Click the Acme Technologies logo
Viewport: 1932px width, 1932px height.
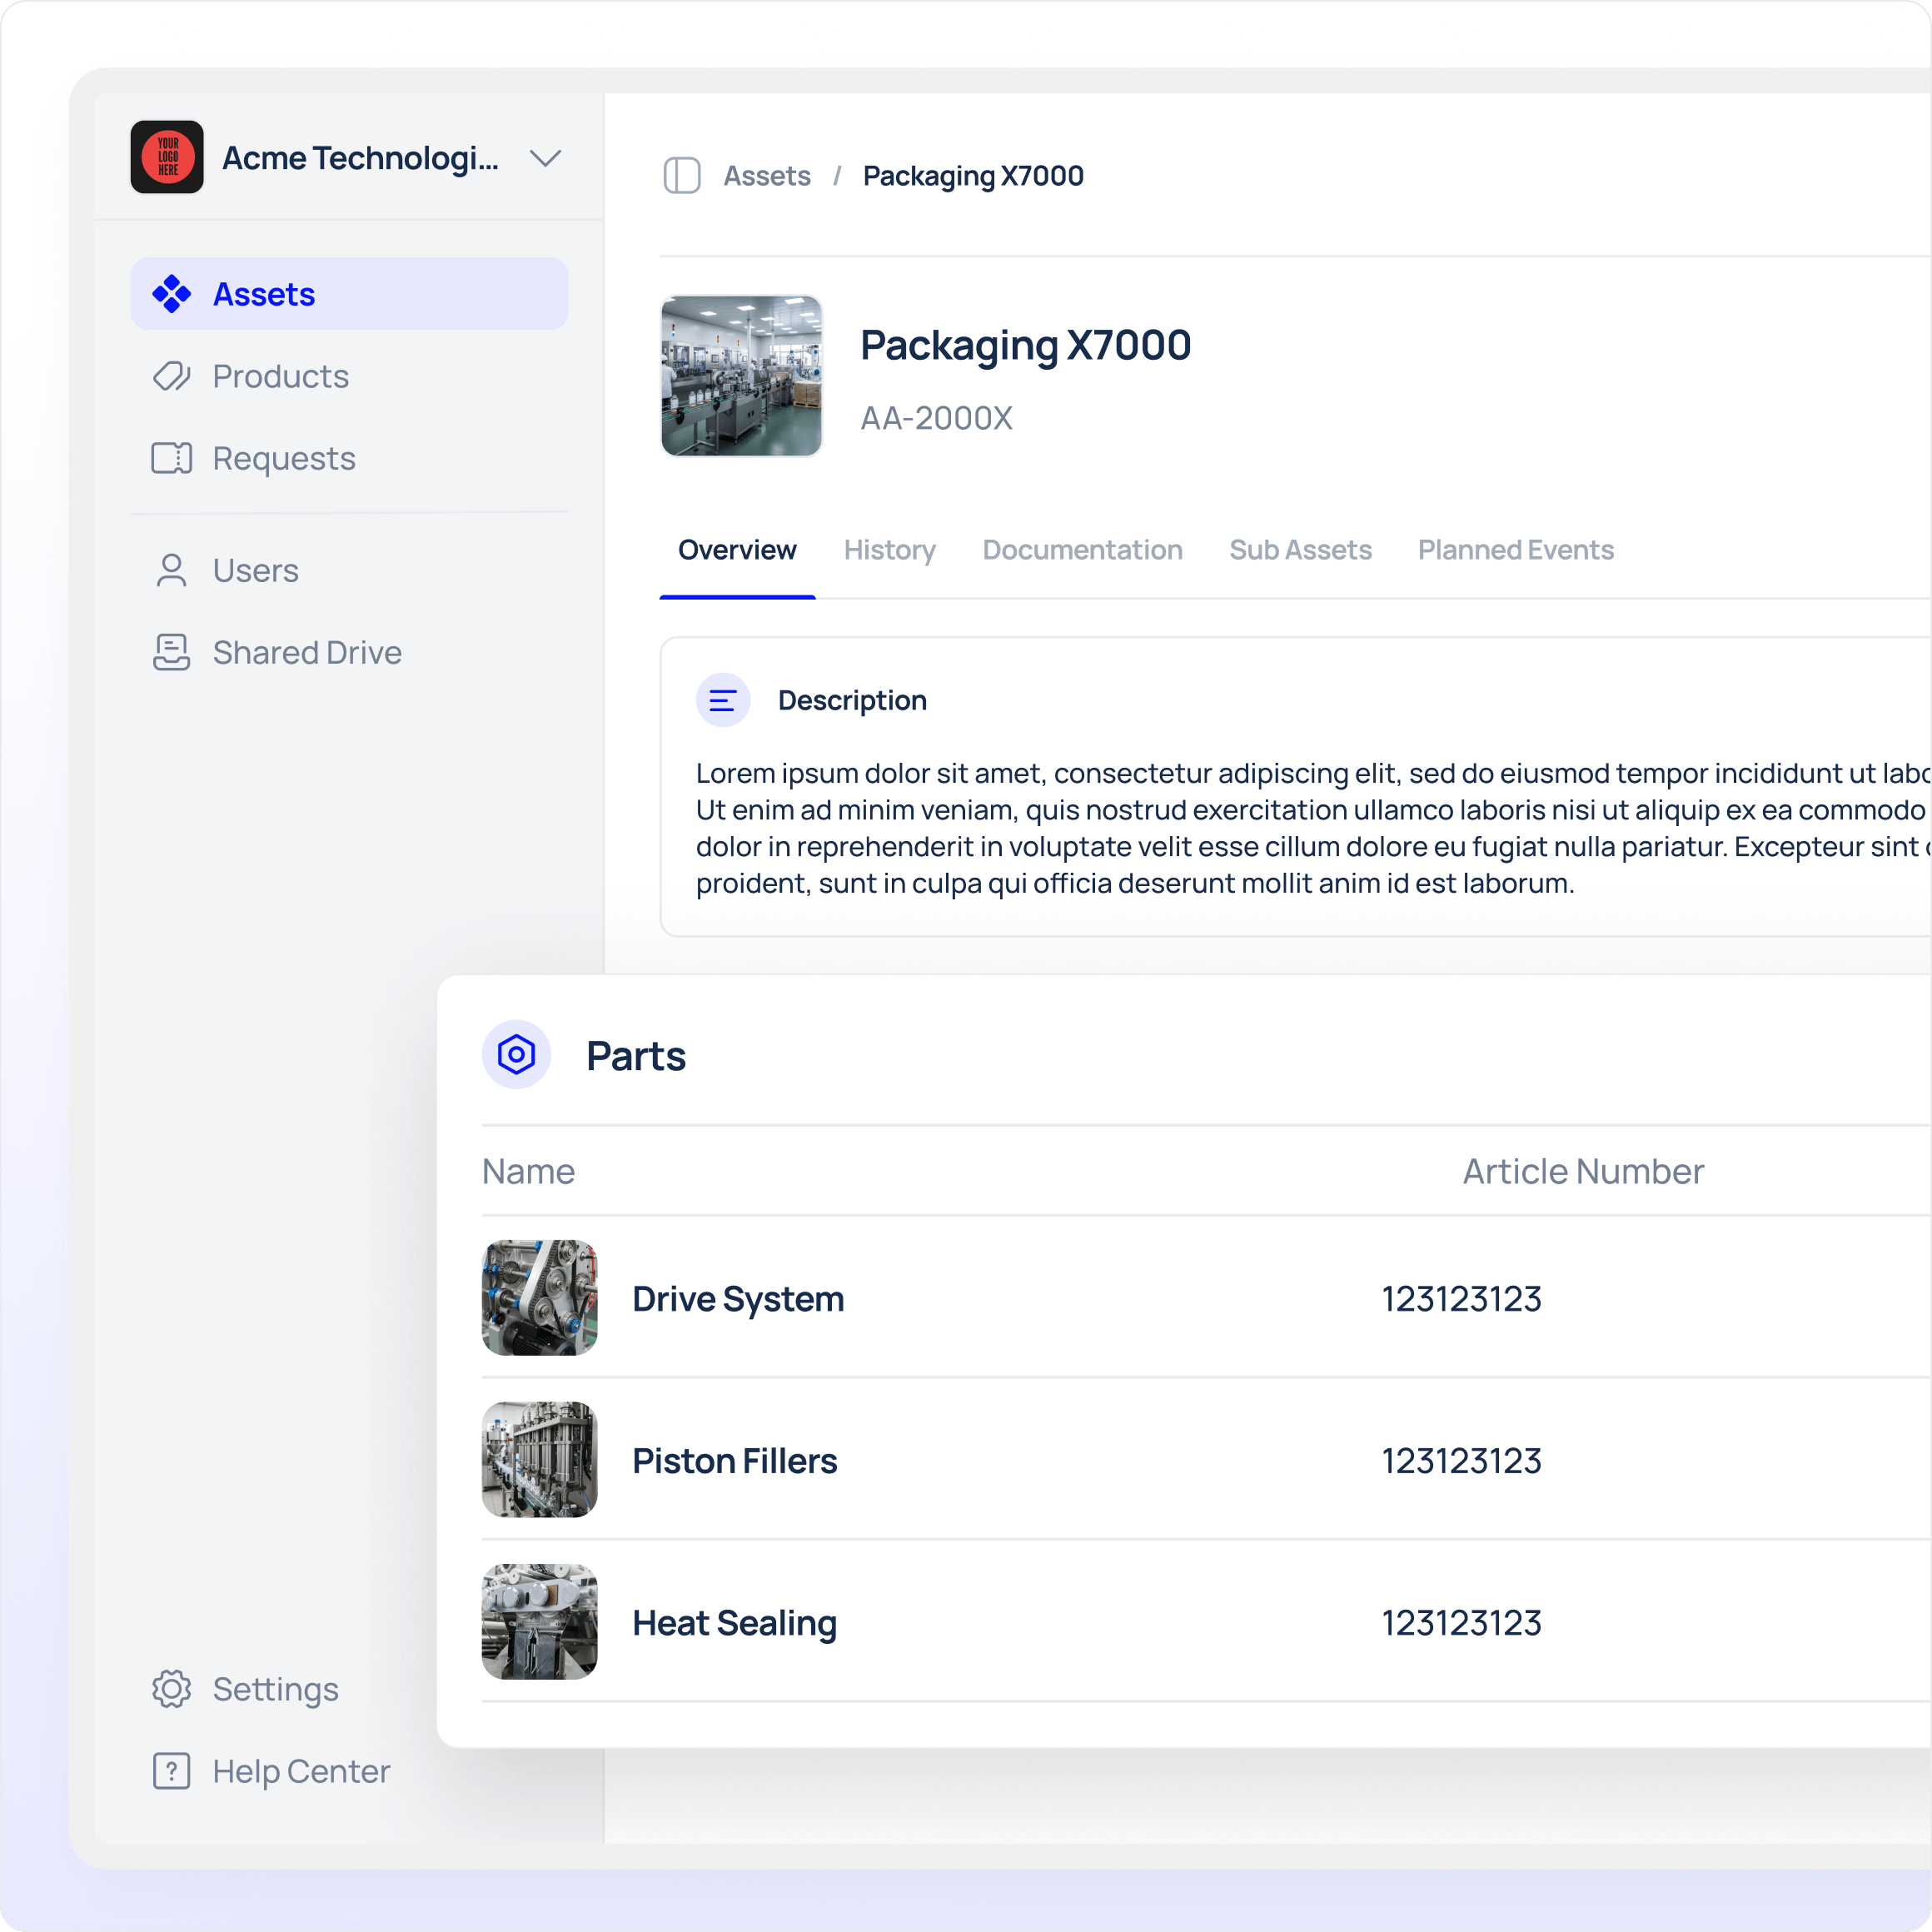[x=167, y=157]
